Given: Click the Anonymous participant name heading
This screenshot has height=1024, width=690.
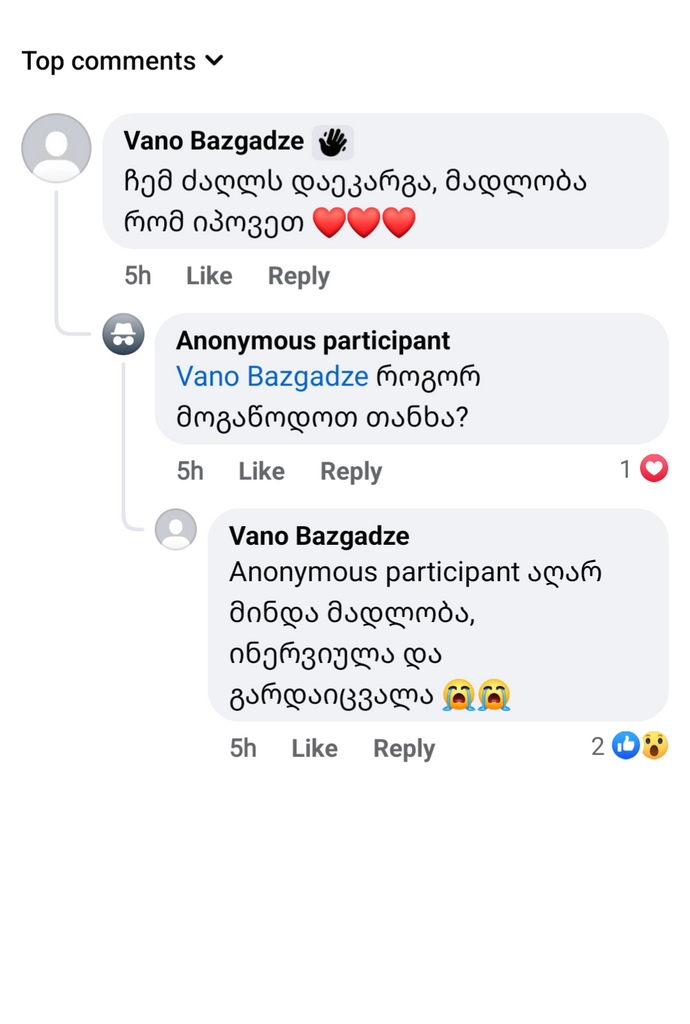Looking at the screenshot, I should [x=313, y=341].
